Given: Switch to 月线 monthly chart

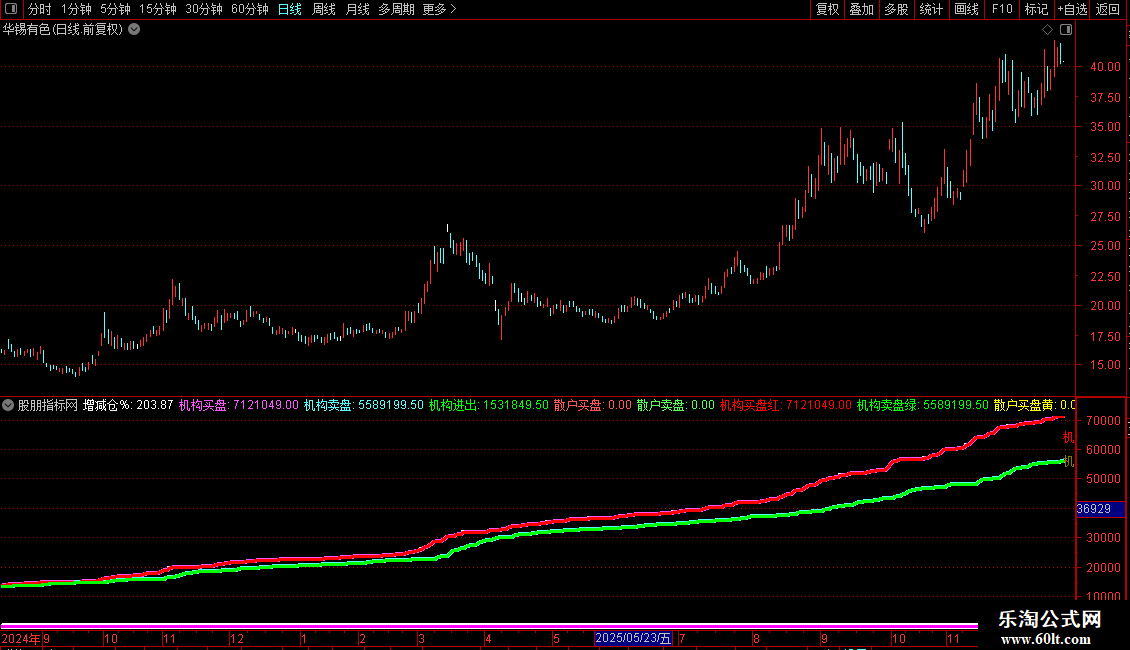Looking at the screenshot, I should [x=357, y=9].
